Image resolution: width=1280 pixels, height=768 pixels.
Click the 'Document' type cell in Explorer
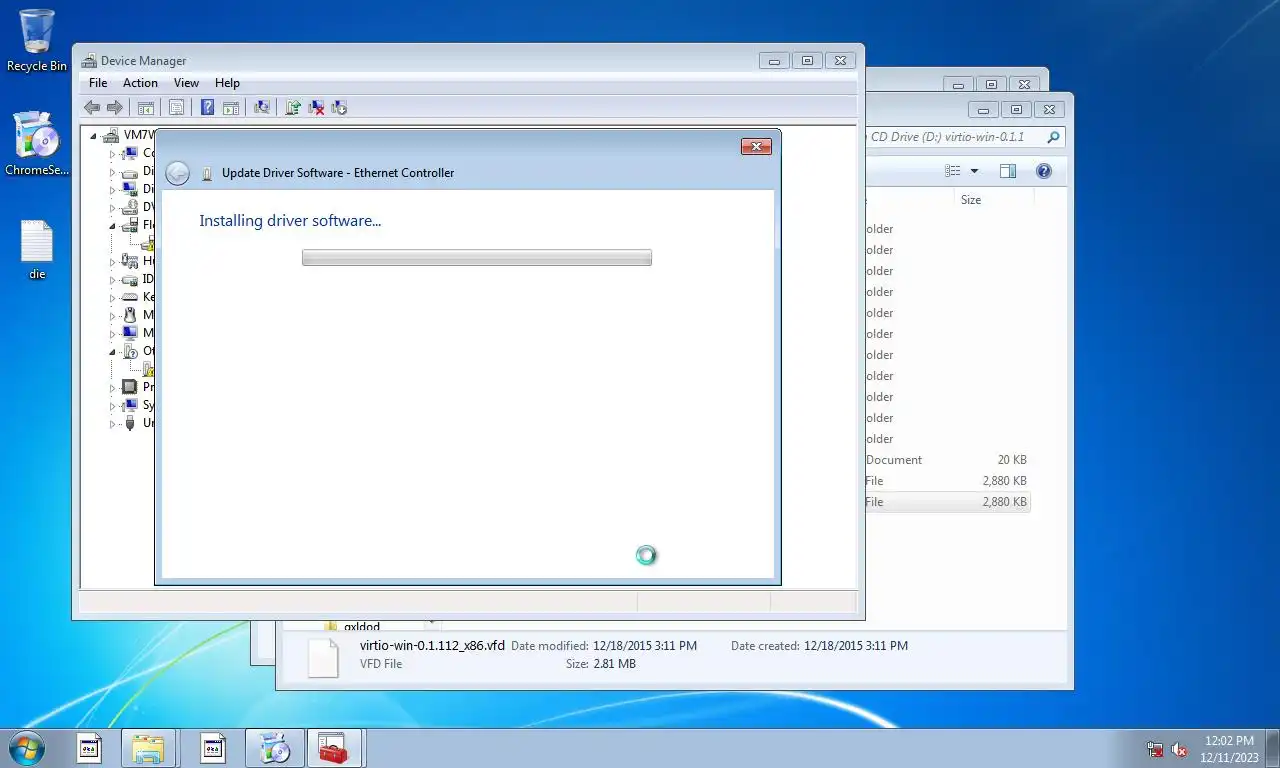(x=894, y=460)
